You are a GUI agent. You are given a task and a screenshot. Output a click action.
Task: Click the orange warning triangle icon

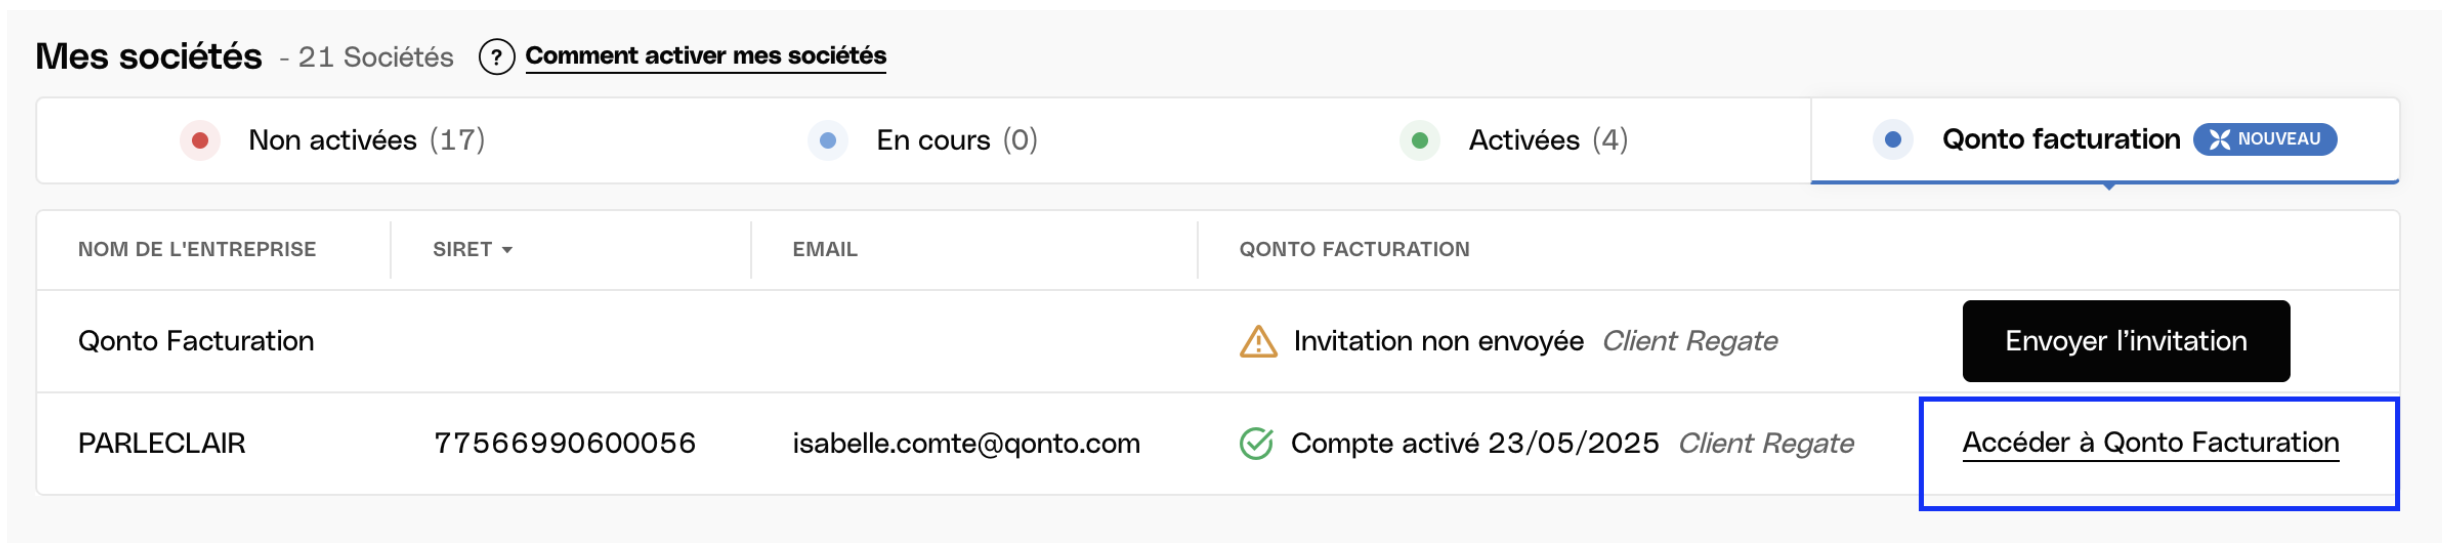pyautogui.click(x=1258, y=342)
